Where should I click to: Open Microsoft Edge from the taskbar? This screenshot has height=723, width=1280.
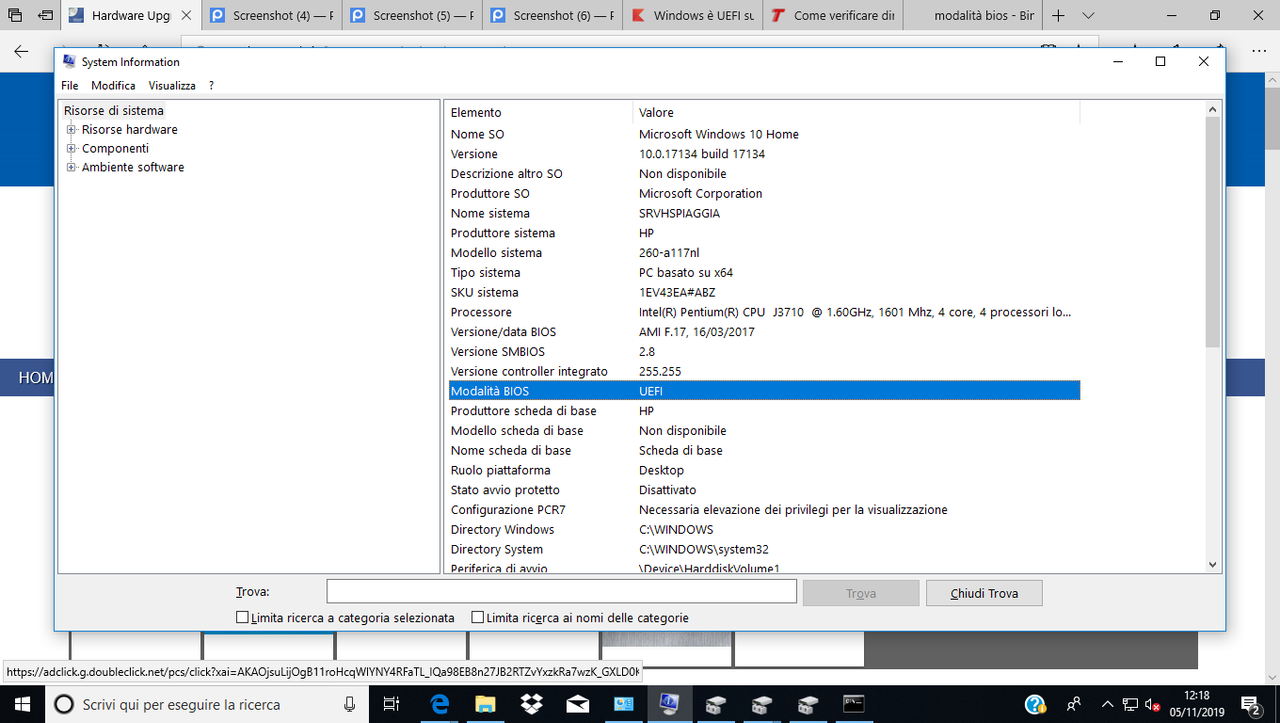438,704
